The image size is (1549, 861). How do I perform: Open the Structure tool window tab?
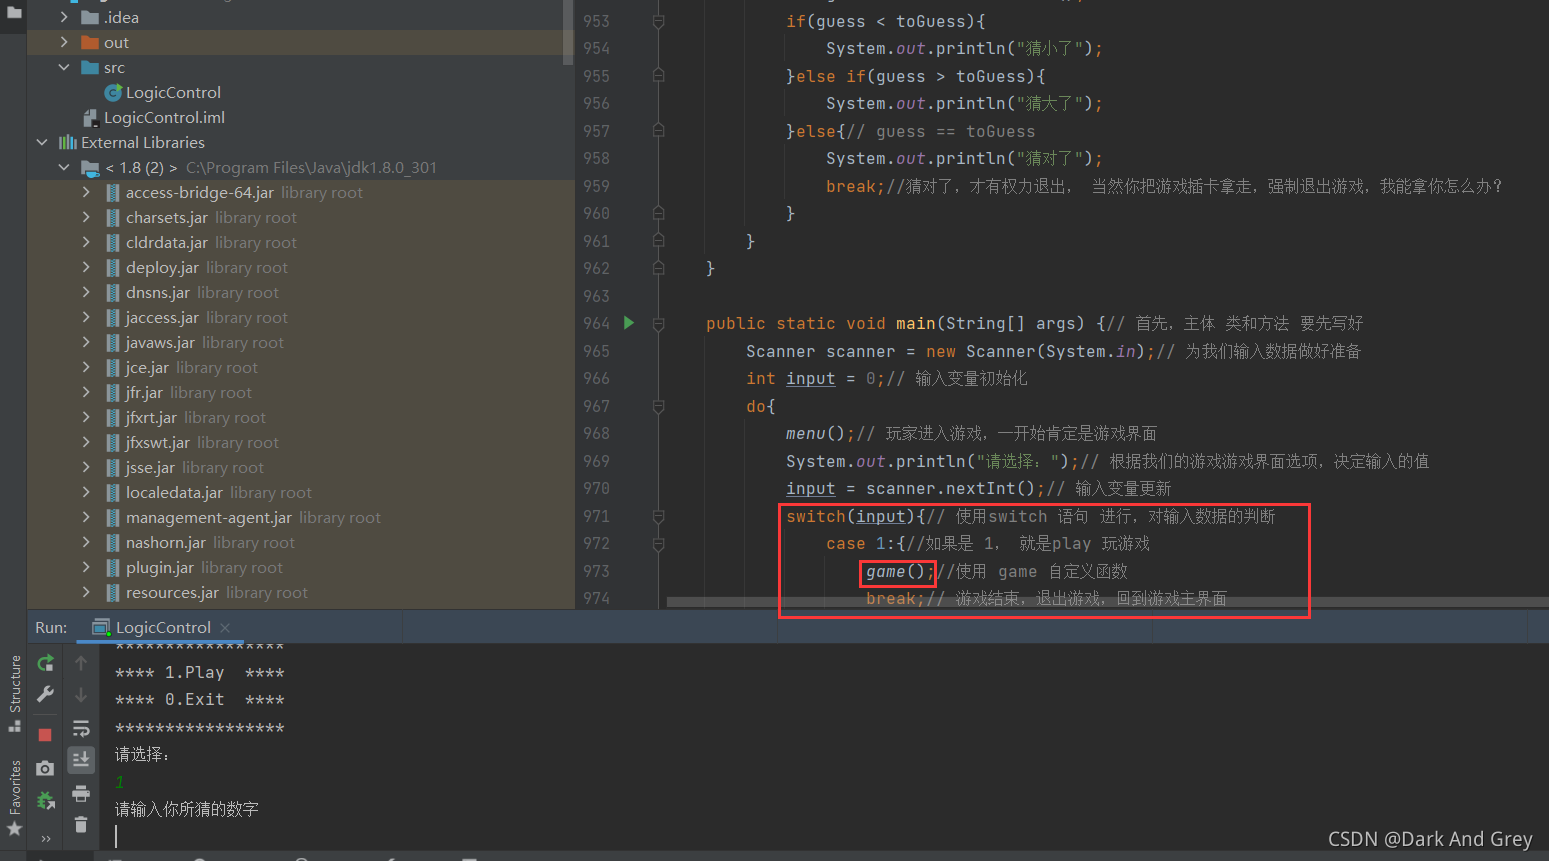[14, 690]
